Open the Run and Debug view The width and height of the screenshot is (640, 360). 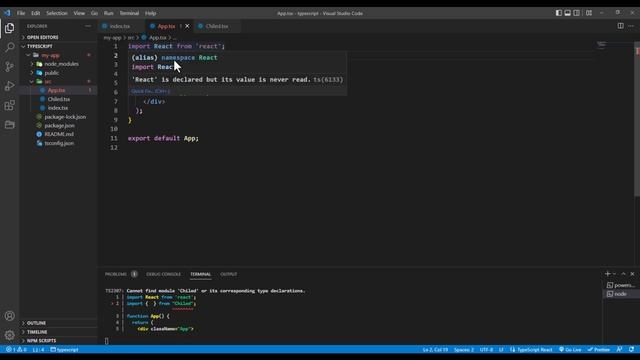[x=9, y=86]
